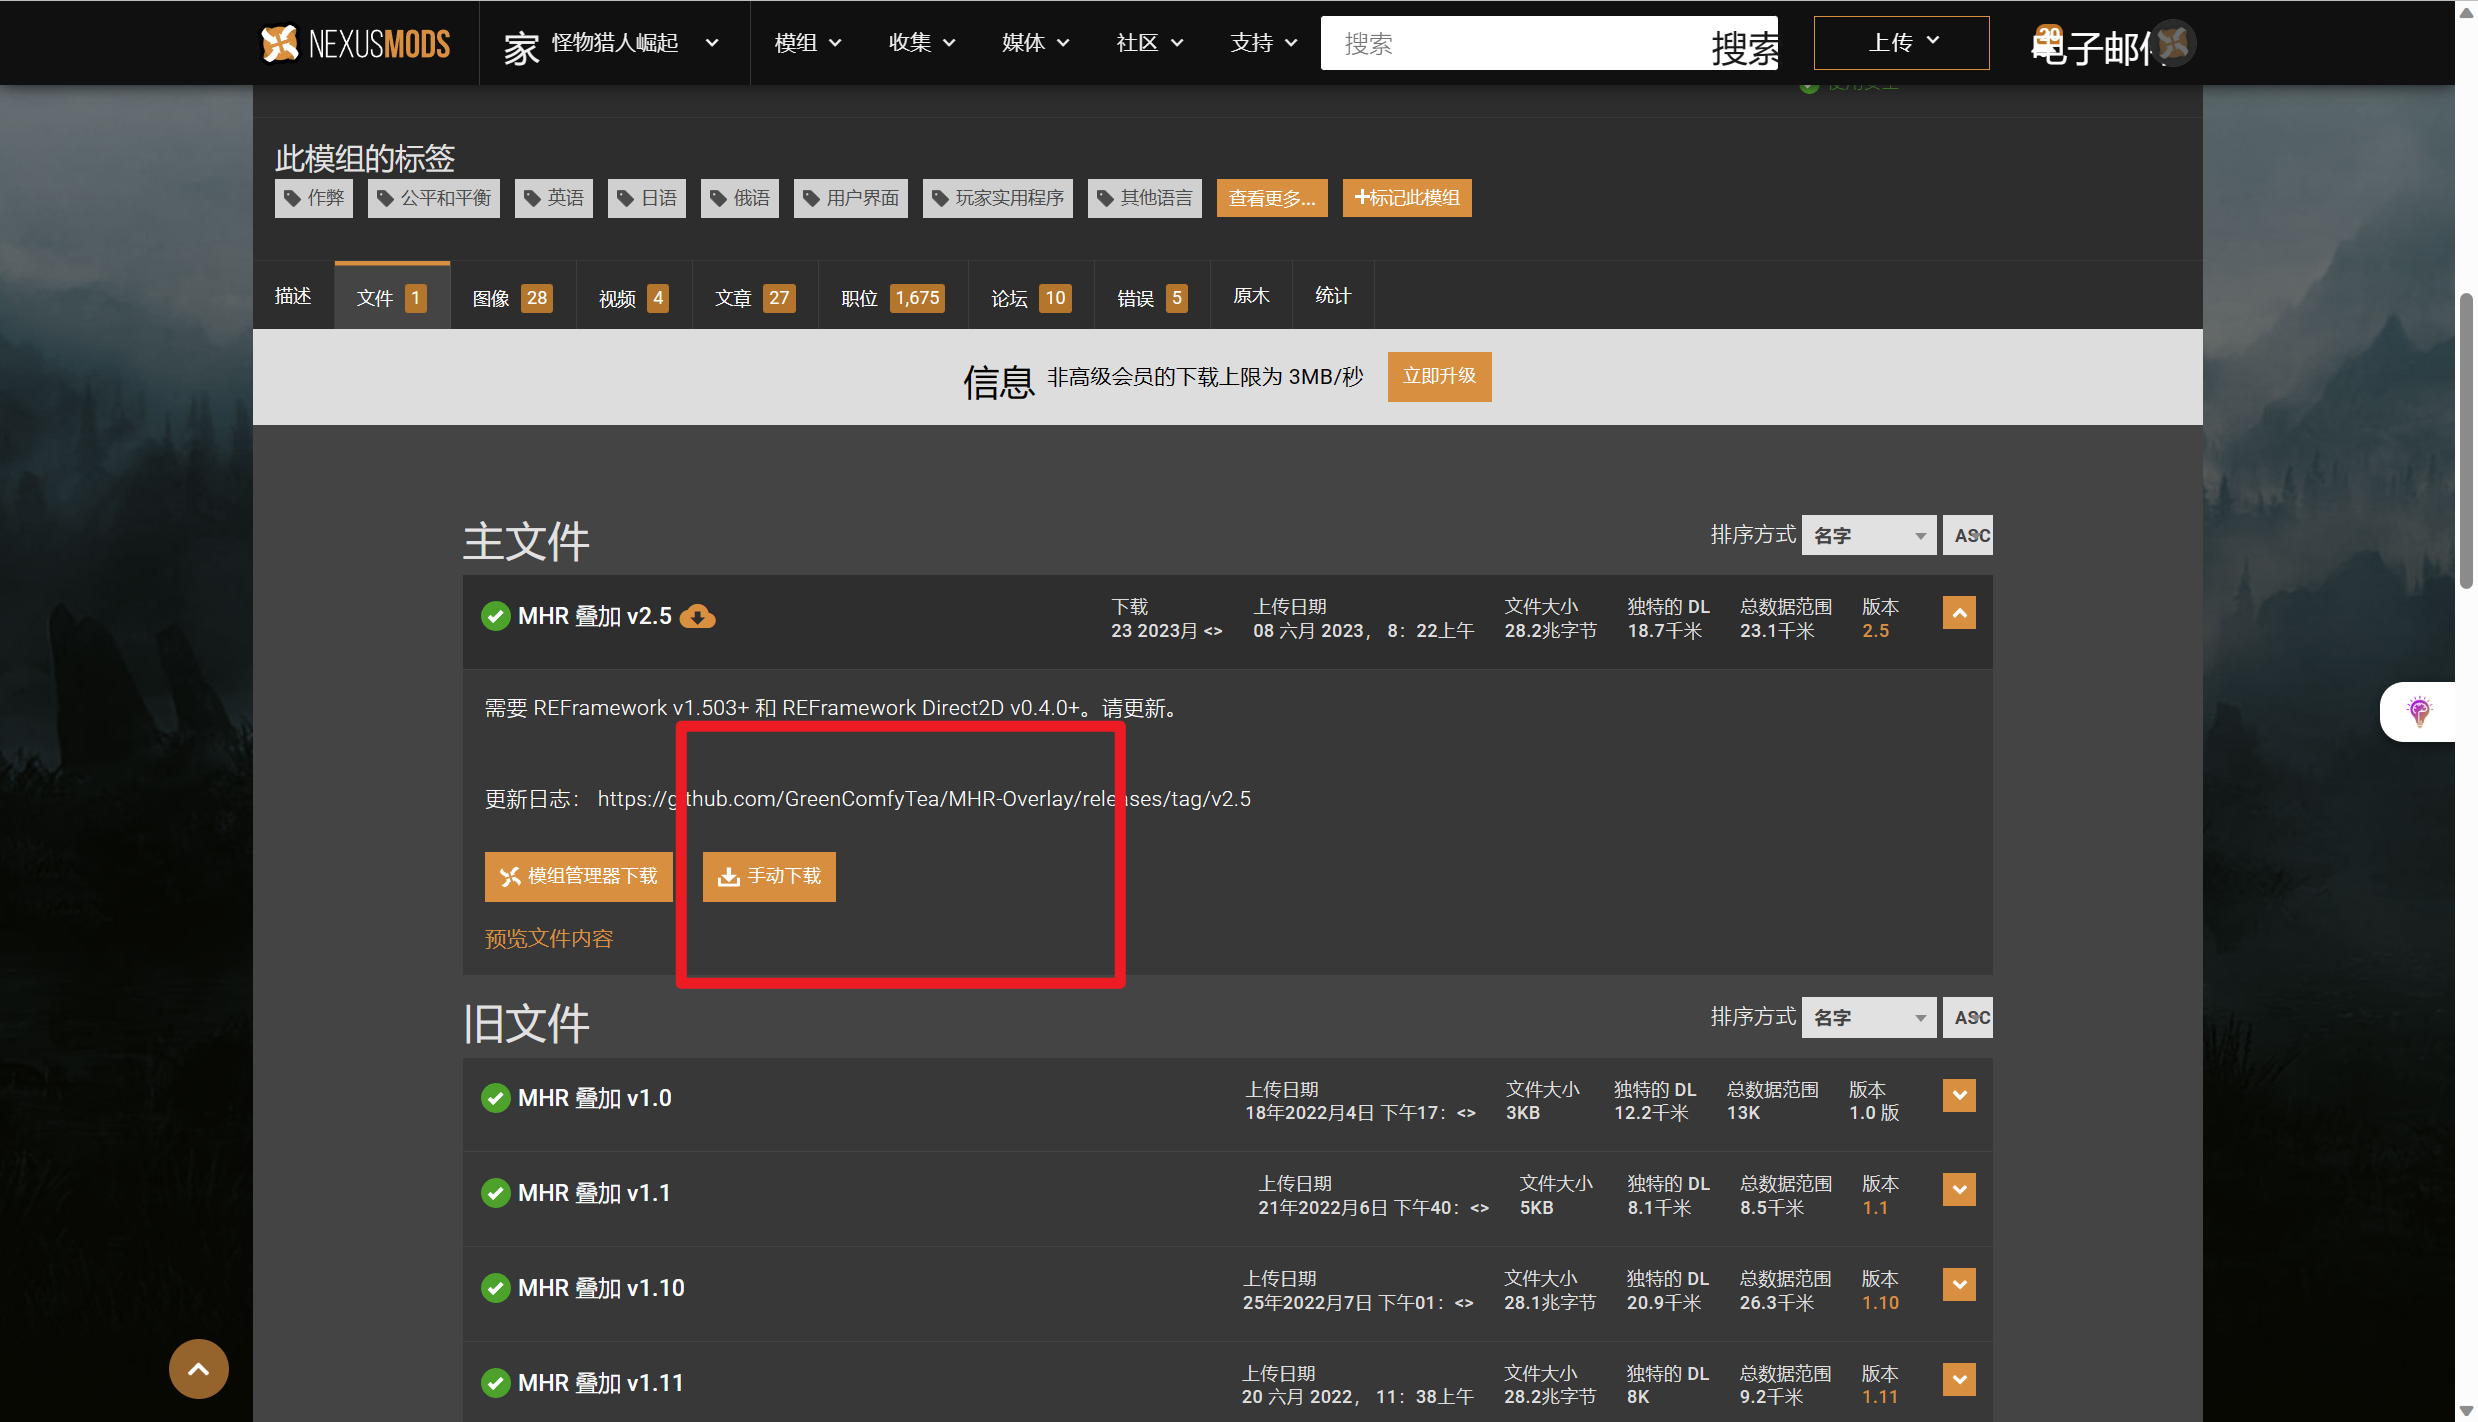This screenshot has width=2478, height=1422.
Task: Open the GitHub MHR-Overlay releases link
Action: pos(924,798)
